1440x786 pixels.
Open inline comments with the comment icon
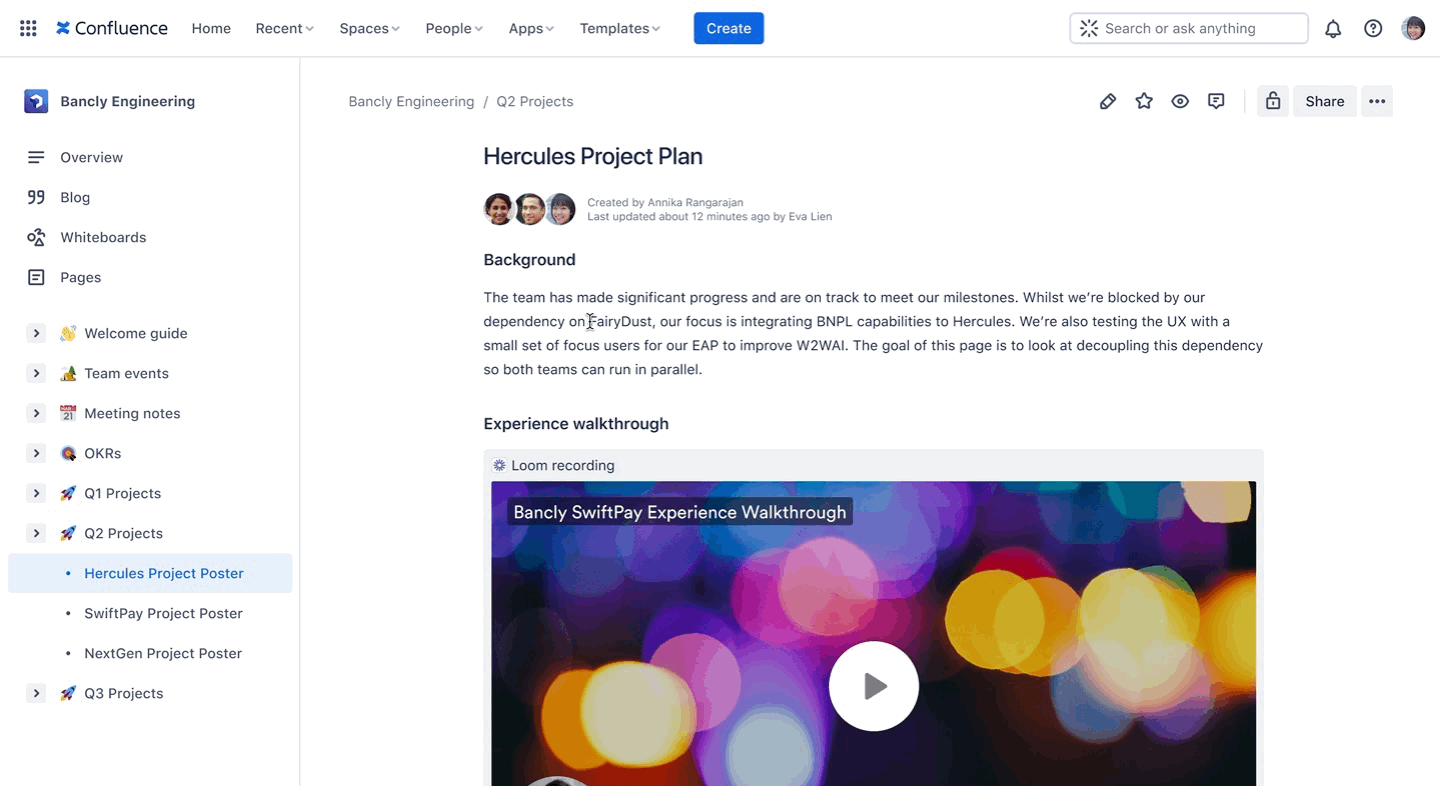(x=1216, y=101)
